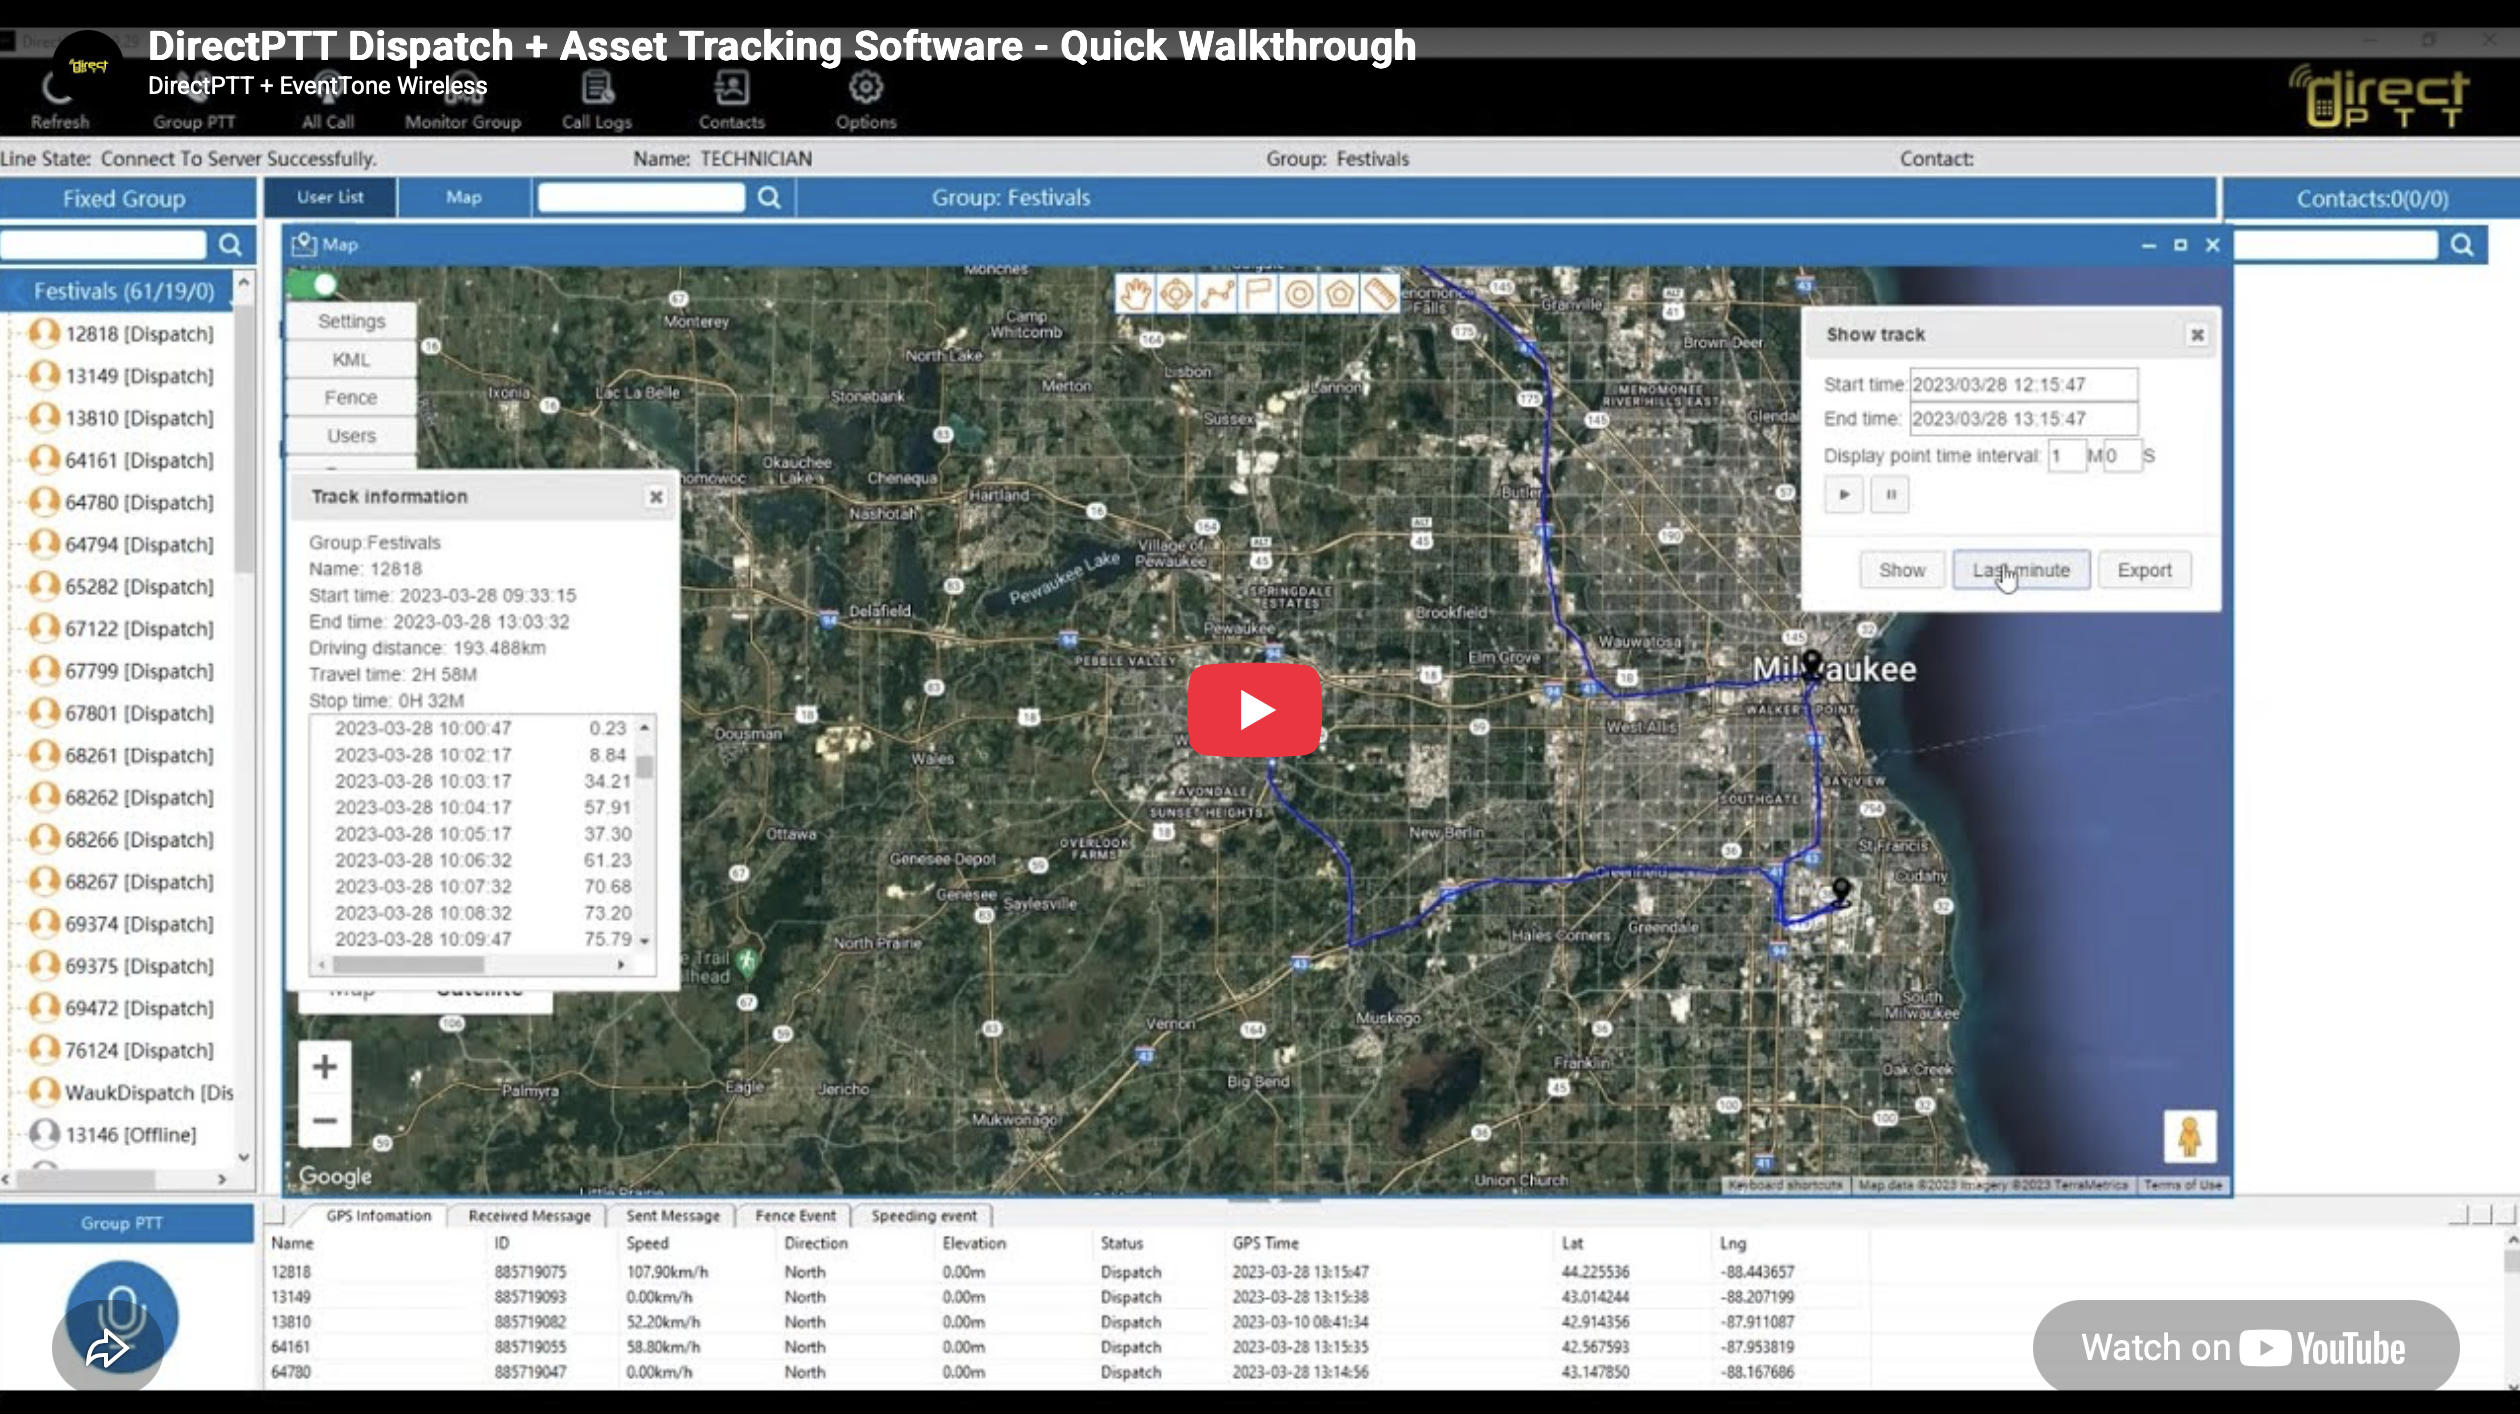Image resolution: width=2520 pixels, height=1414 pixels.
Task: Click the Users map menu item
Action: click(351, 436)
